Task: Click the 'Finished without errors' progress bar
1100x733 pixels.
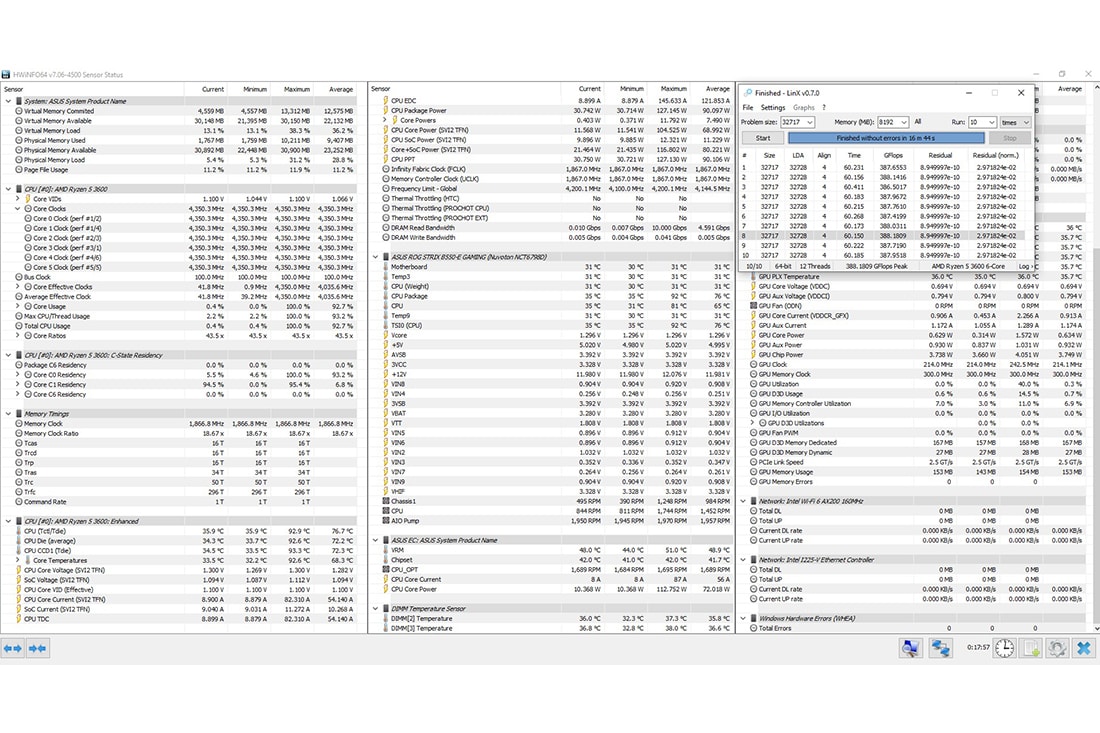Action: [x=887, y=138]
